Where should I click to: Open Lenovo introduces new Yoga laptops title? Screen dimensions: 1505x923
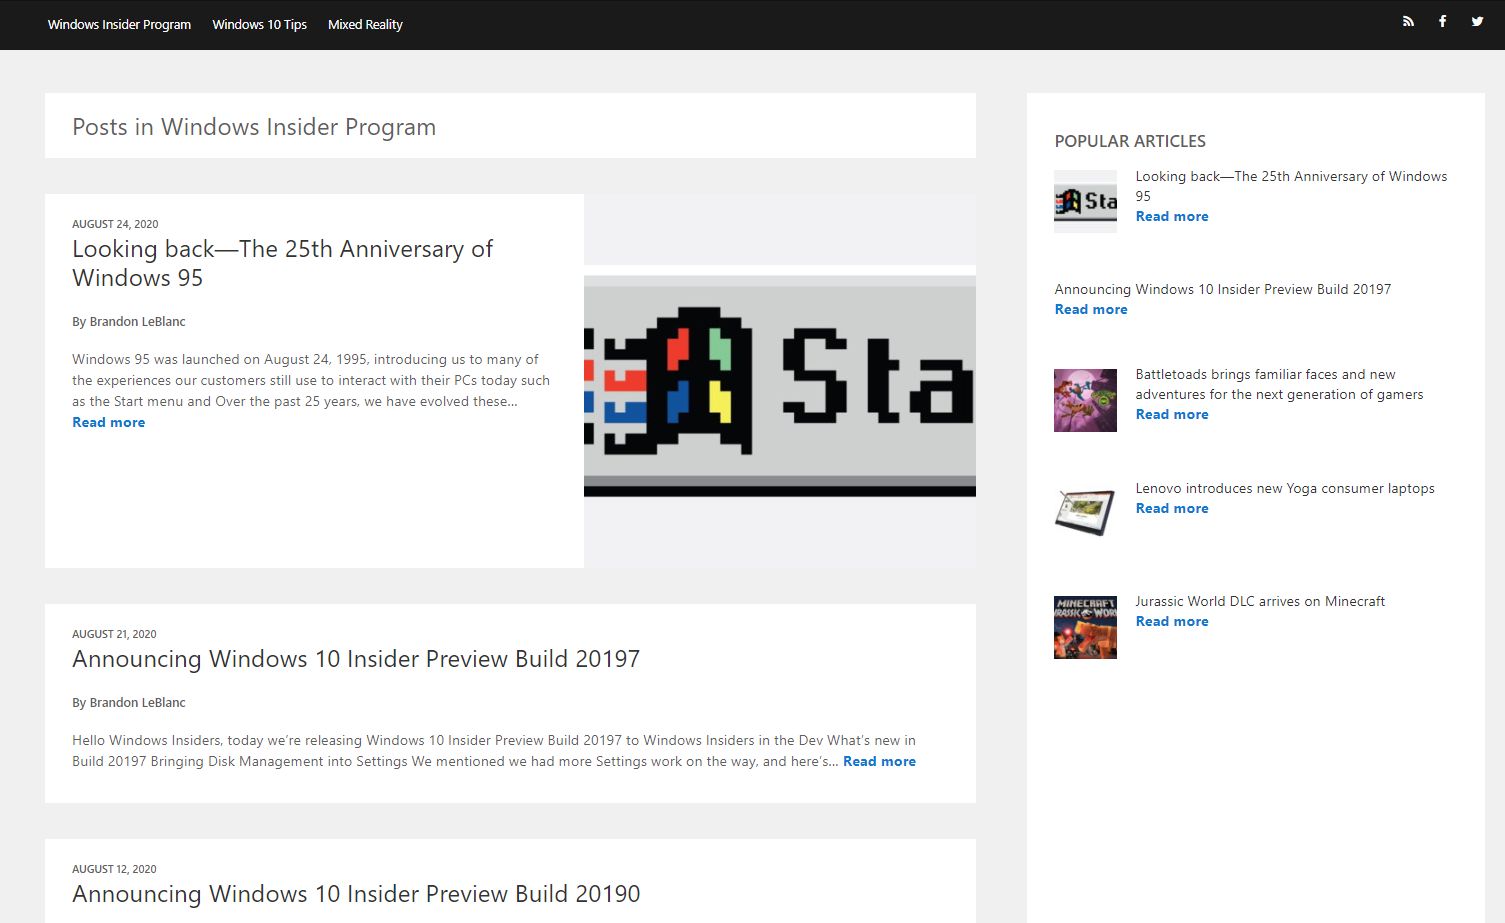pos(1285,488)
